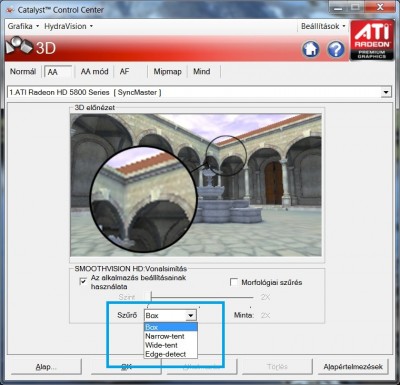Click the OK button
This screenshot has width=400, height=385.
coord(126,367)
